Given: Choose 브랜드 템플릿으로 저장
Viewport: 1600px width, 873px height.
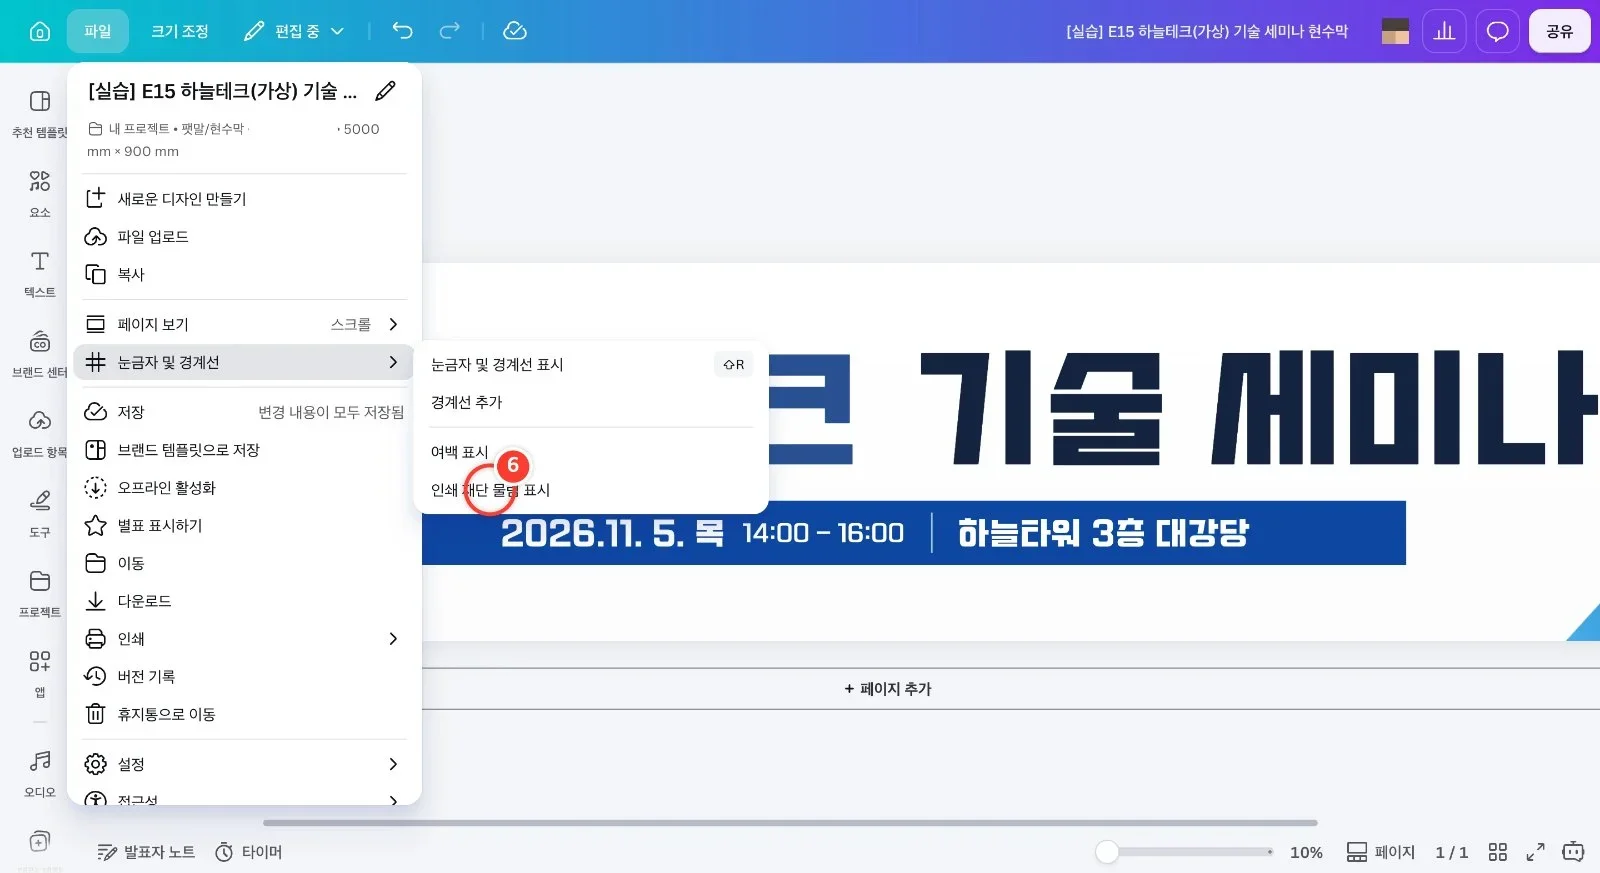Looking at the screenshot, I should [244, 450].
